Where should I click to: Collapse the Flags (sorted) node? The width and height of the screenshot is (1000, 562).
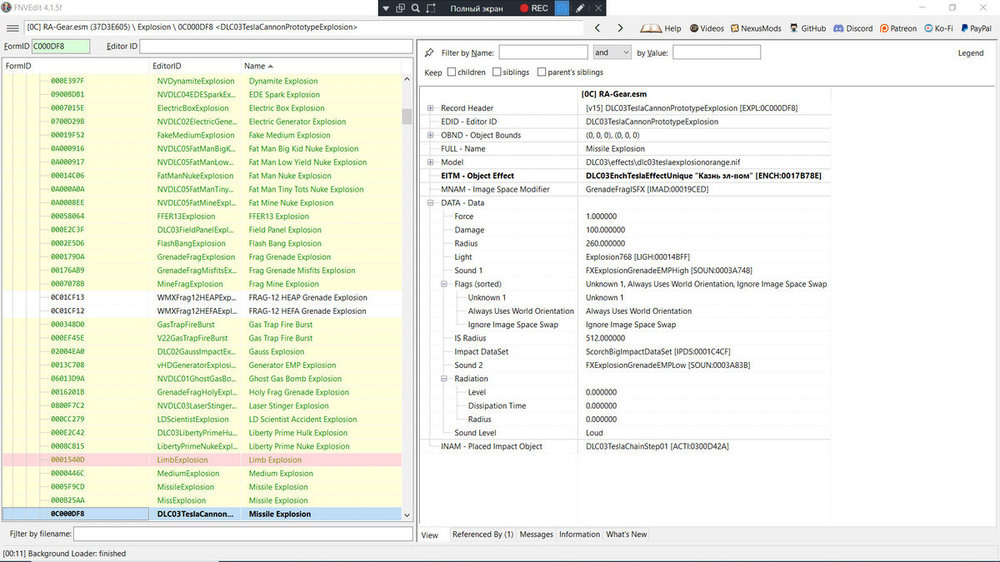tap(445, 284)
